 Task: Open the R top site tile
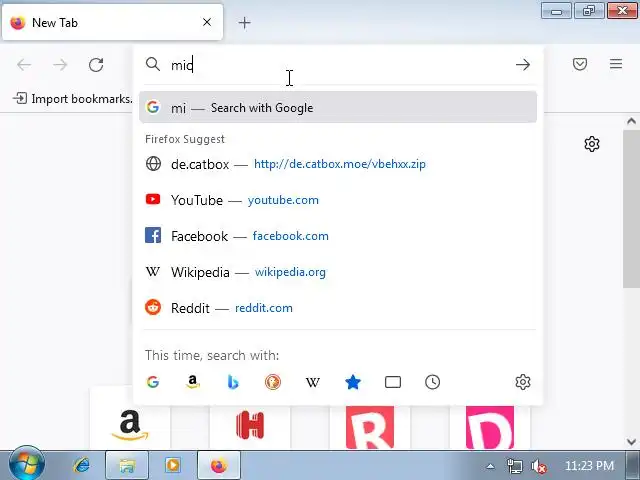[370, 427]
